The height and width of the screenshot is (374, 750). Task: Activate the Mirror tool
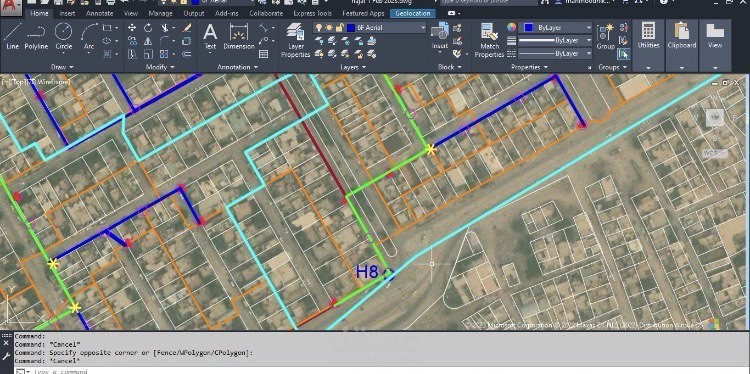tap(148, 41)
